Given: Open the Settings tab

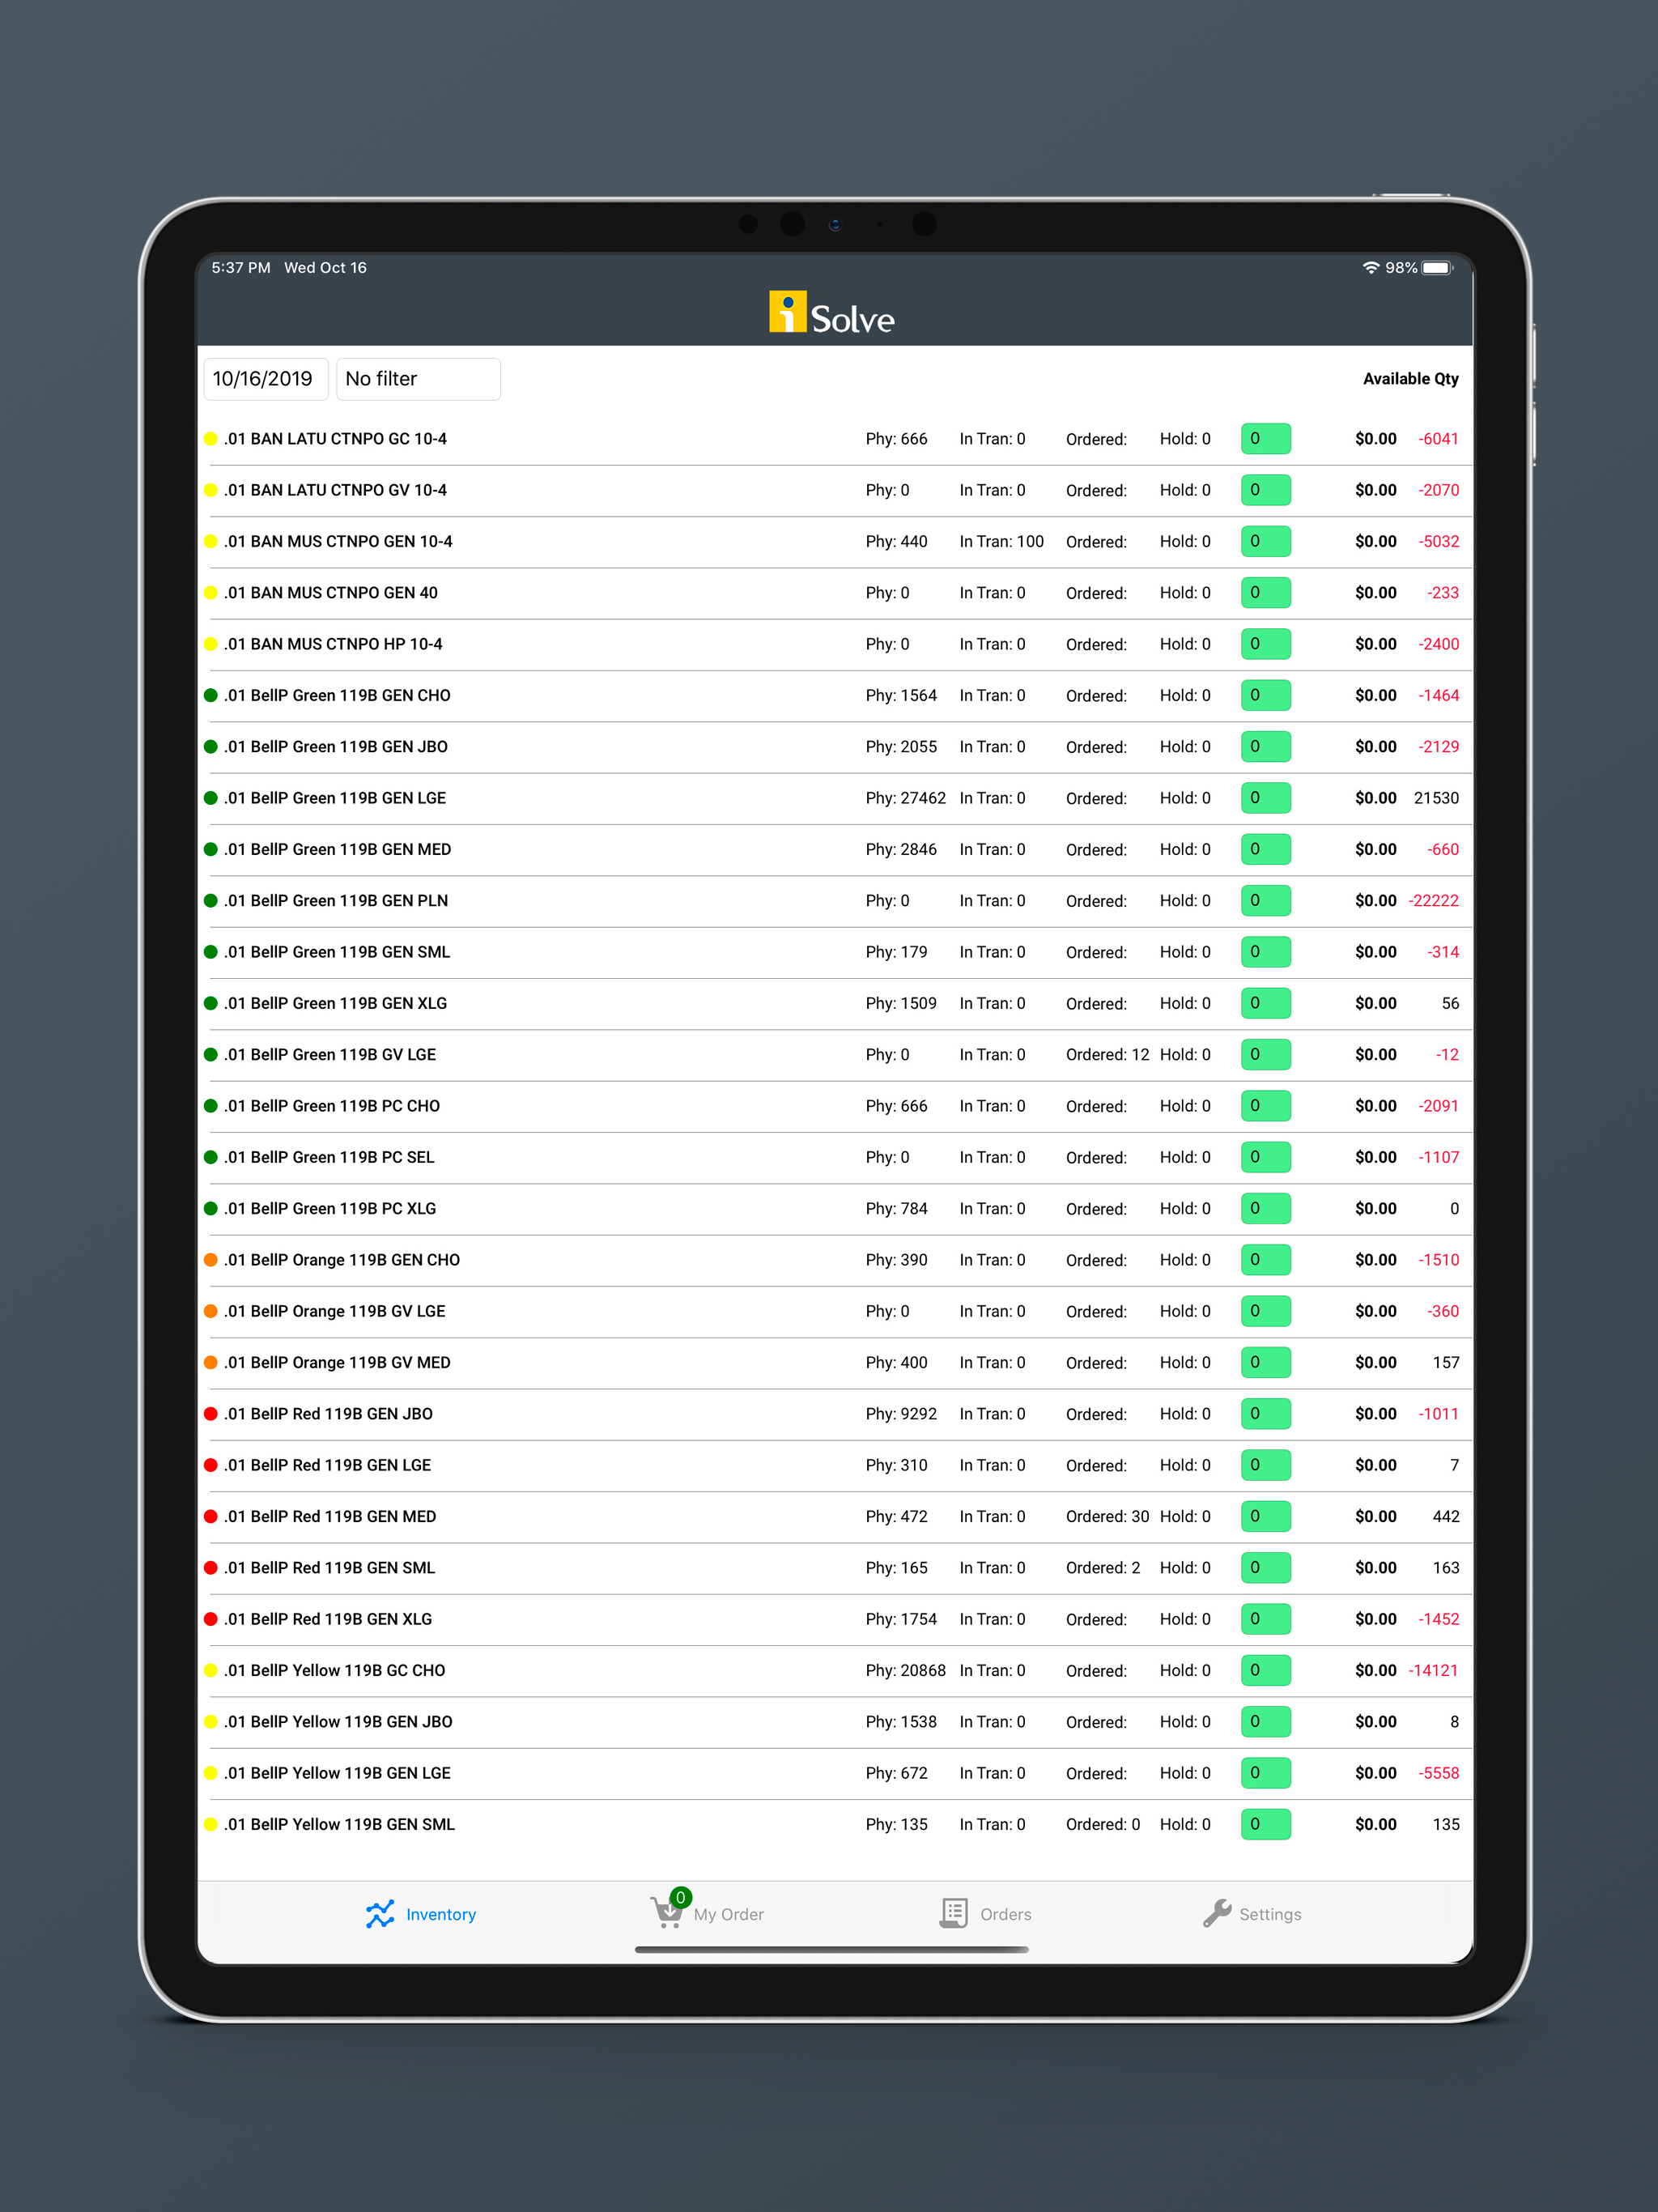Looking at the screenshot, I should (1252, 1914).
